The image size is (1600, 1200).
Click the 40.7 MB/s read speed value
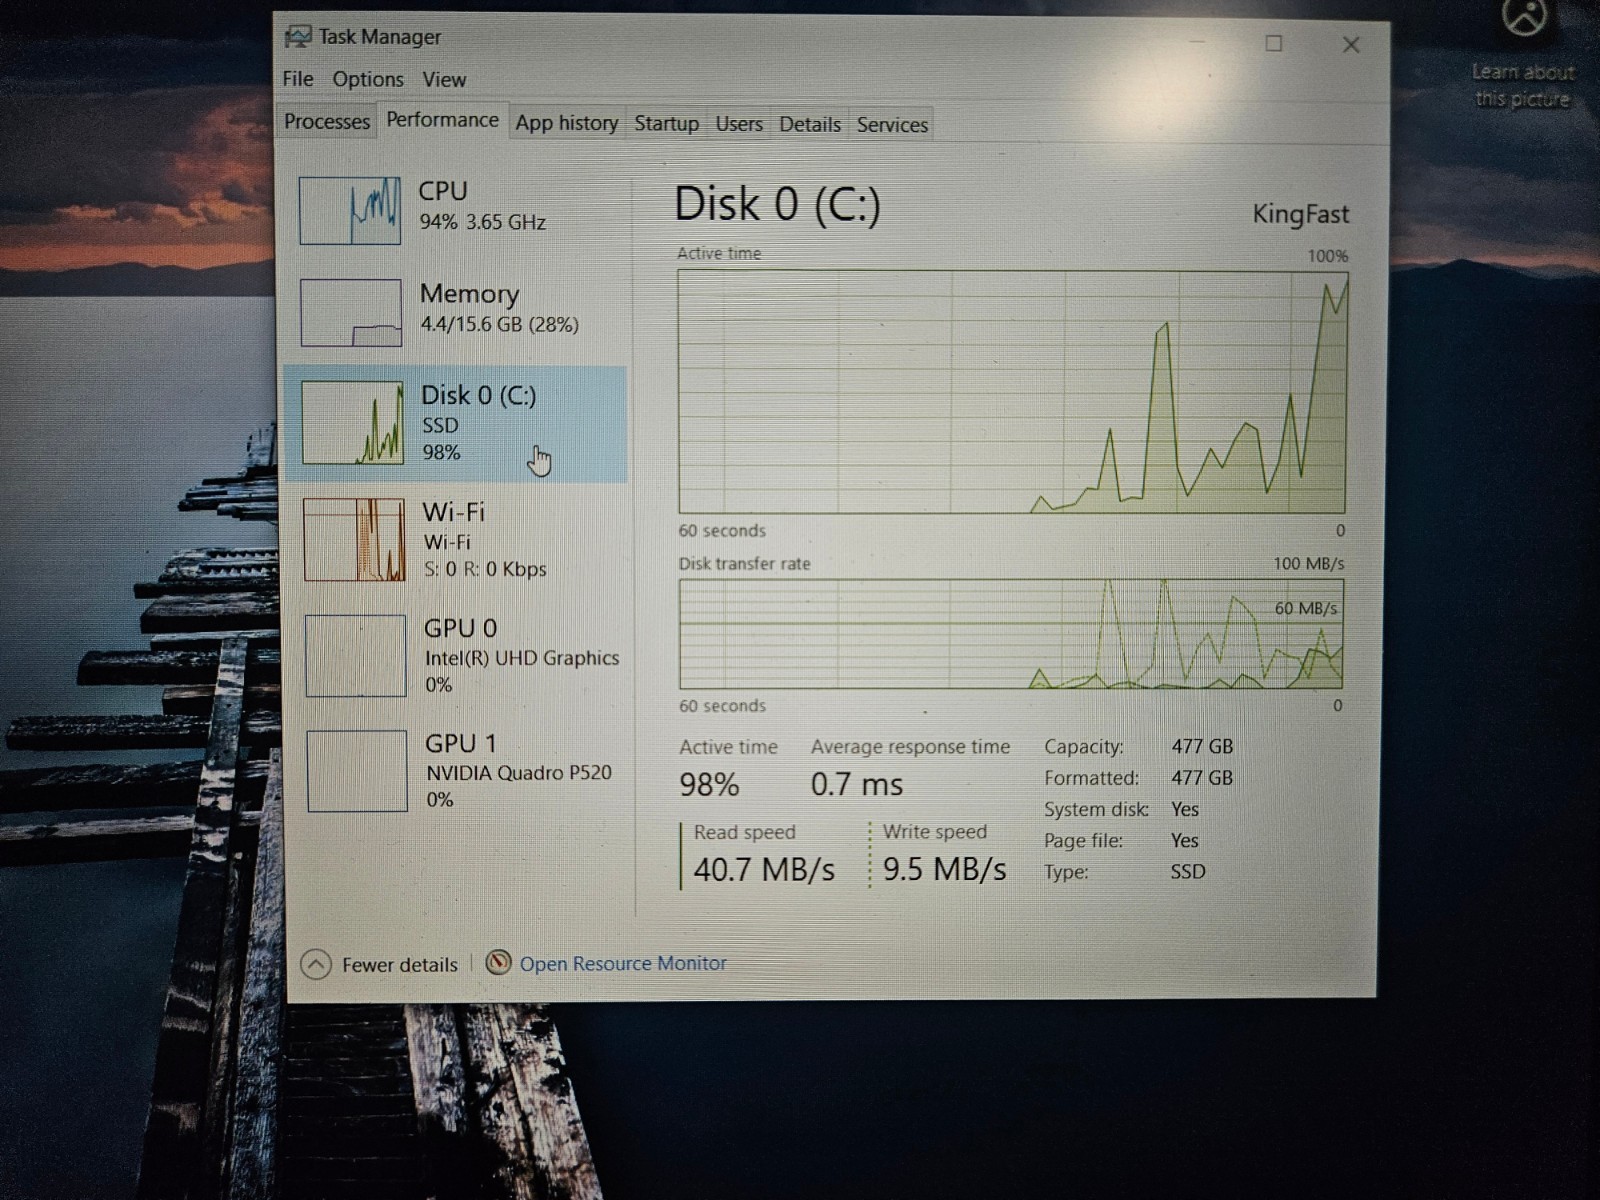(x=764, y=869)
